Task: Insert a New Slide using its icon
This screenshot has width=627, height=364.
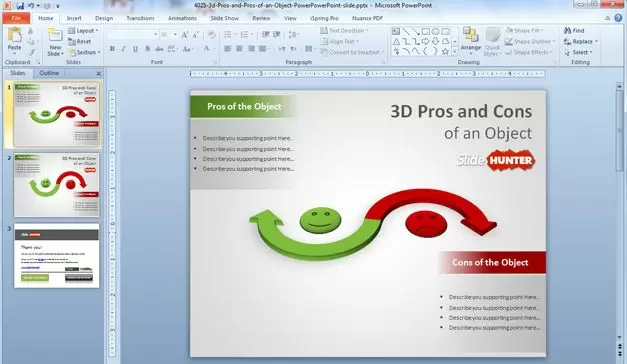Action: [55, 36]
